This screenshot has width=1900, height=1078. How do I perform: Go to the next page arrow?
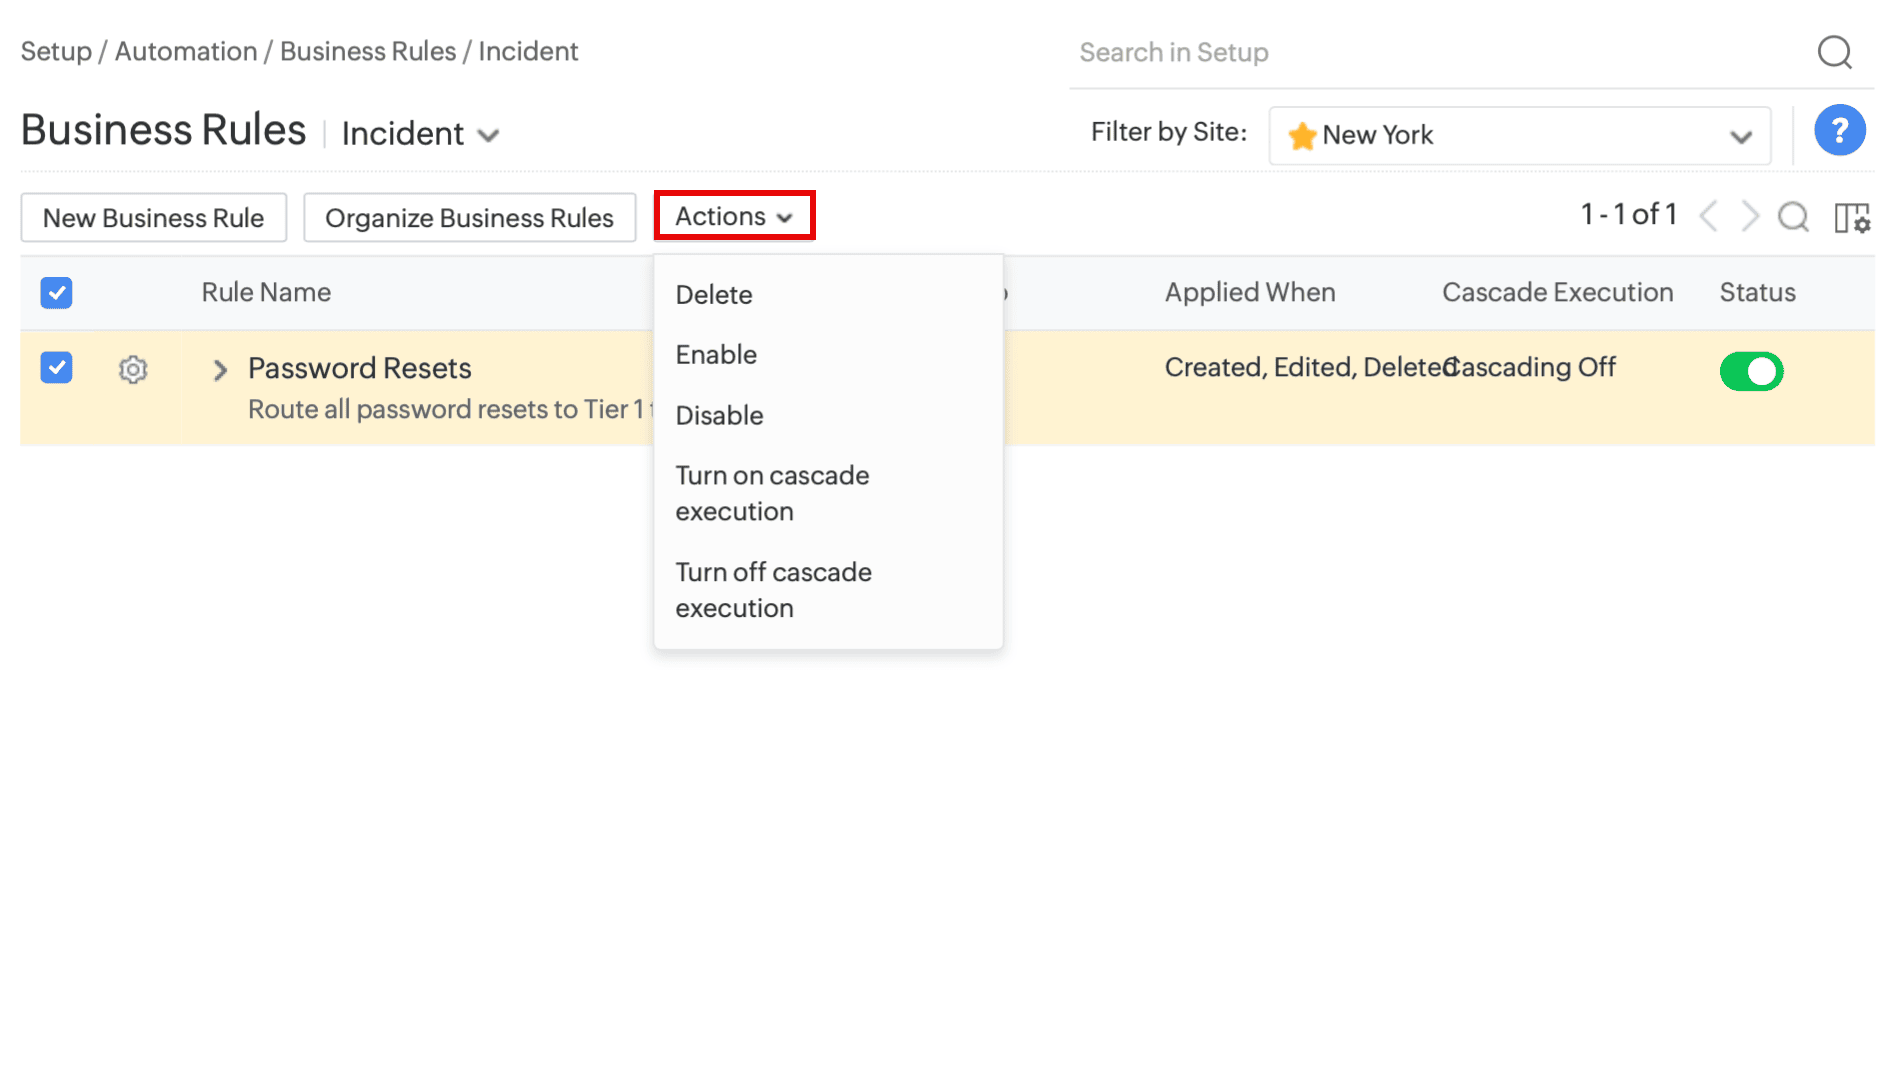pos(1750,216)
